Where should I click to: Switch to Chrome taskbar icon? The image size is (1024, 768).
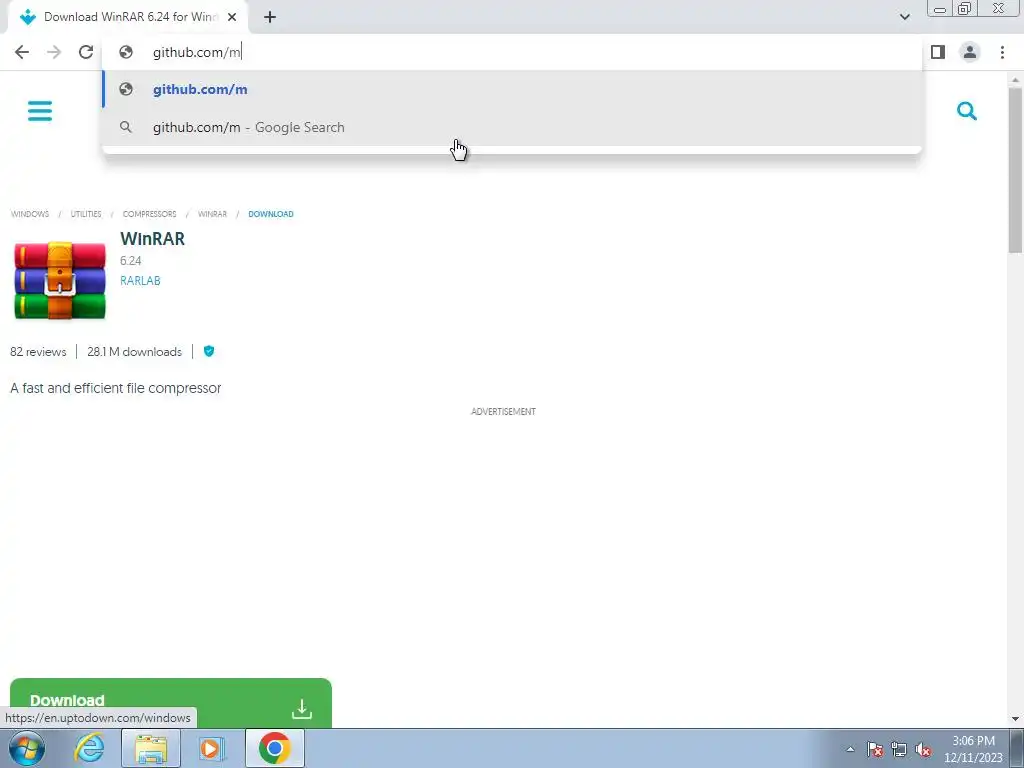pyautogui.click(x=275, y=748)
